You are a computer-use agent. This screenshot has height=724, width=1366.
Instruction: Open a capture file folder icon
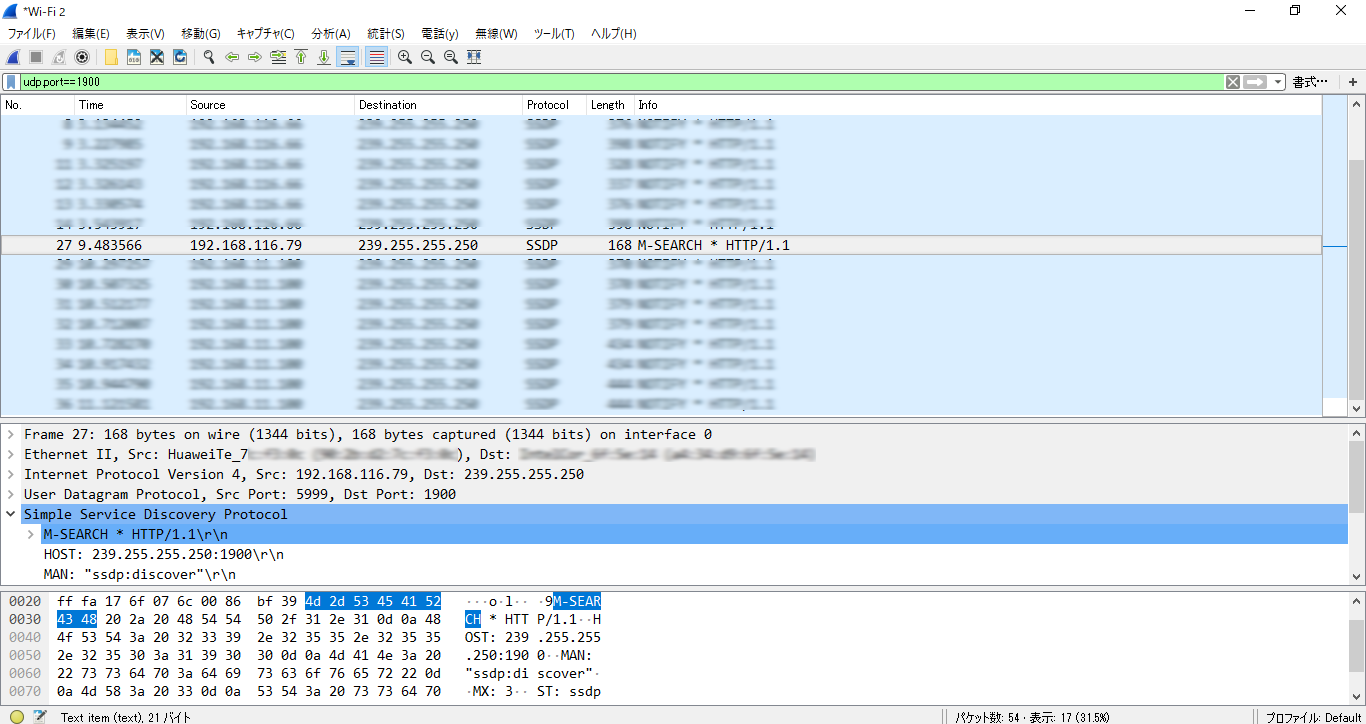point(111,57)
